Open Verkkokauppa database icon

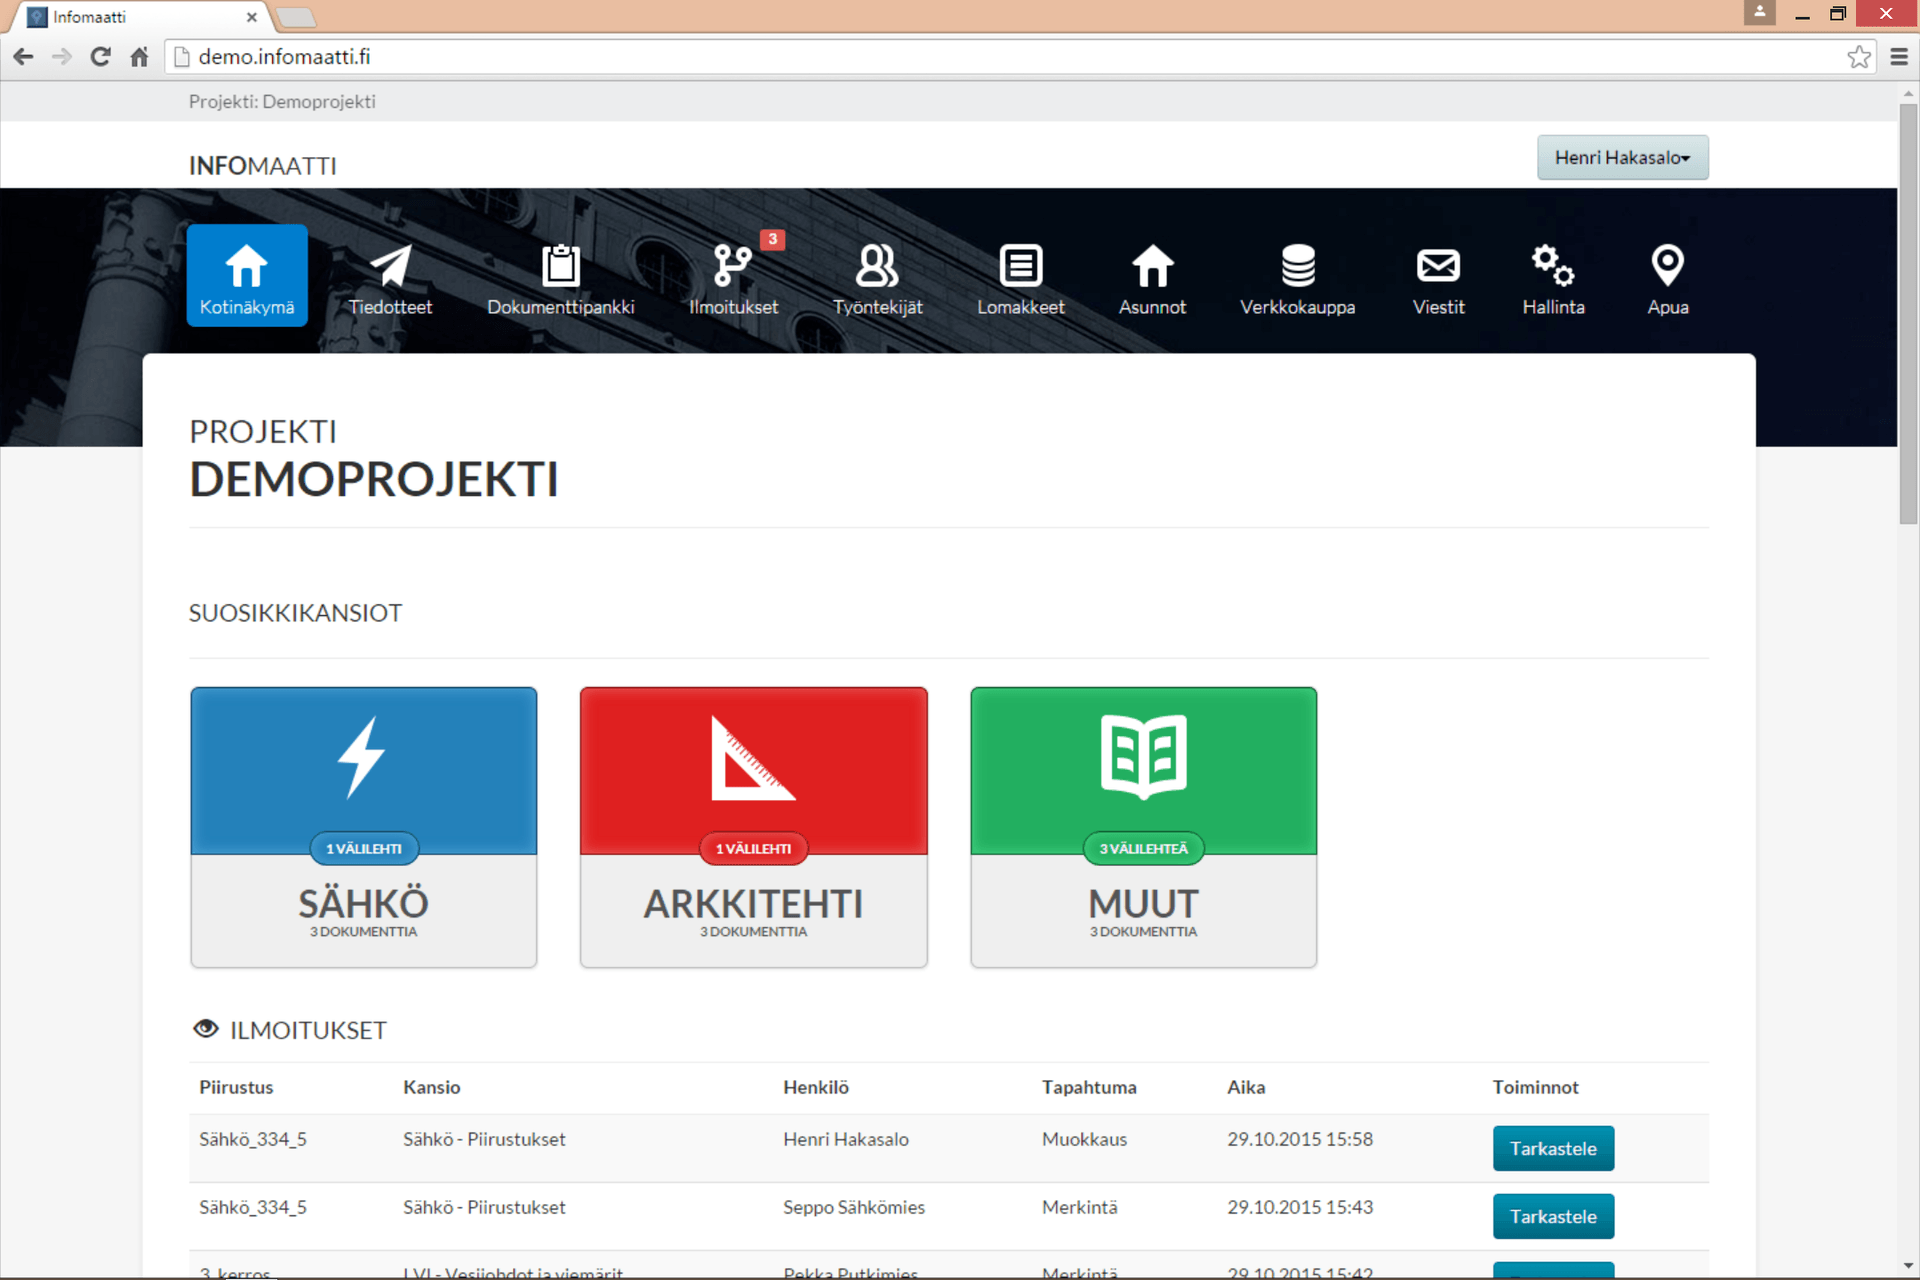tap(1298, 266)
